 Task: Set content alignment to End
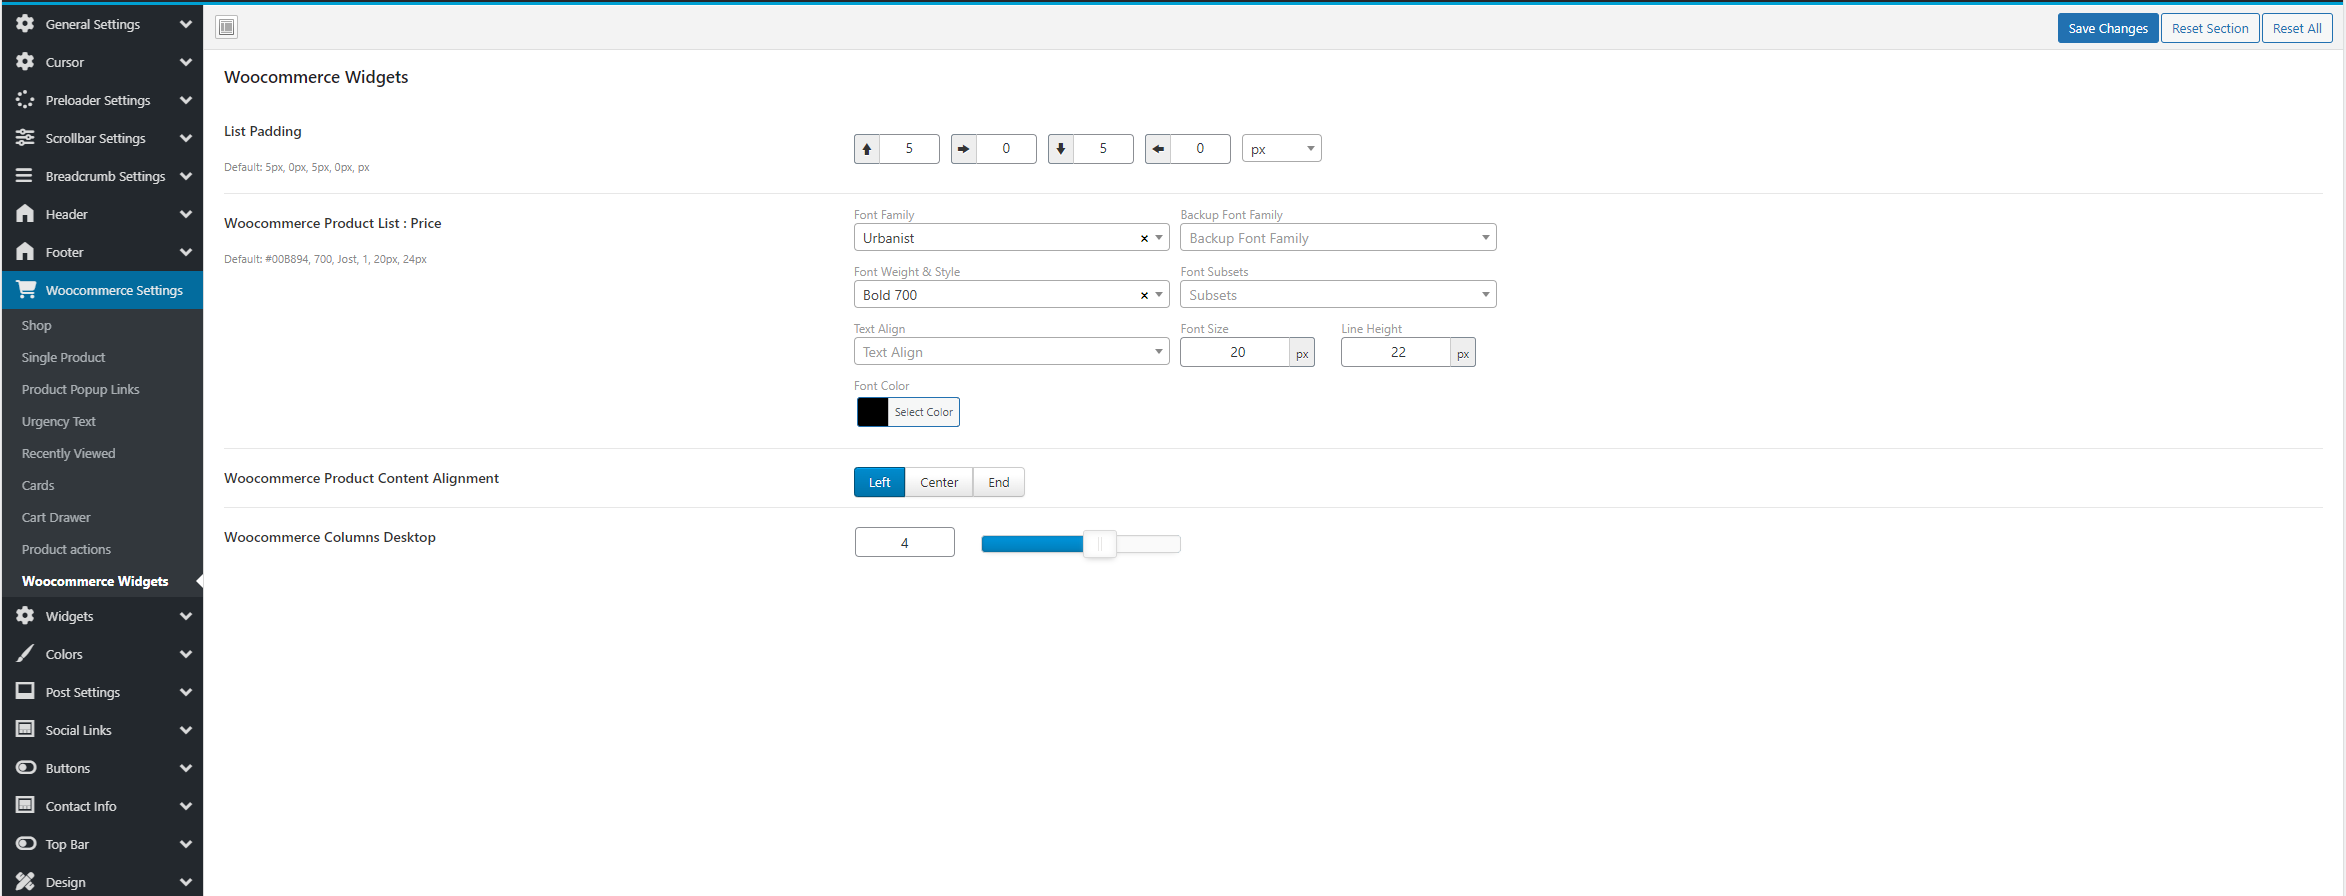click(x=998, y=482)
